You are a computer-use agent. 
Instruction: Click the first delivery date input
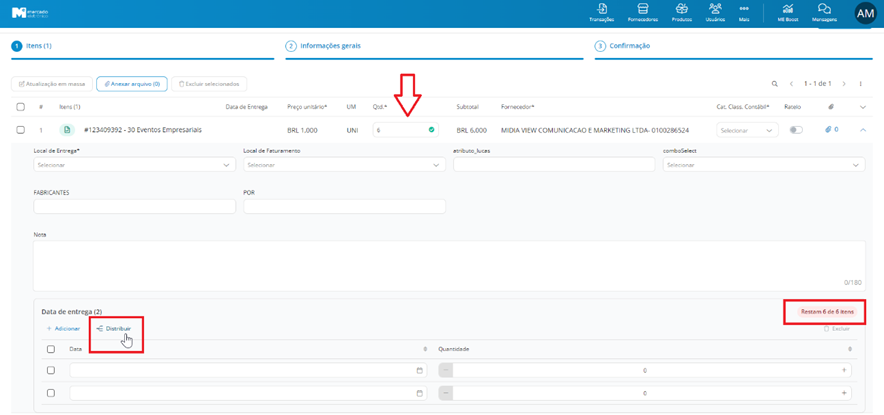(x=249, y=370)
